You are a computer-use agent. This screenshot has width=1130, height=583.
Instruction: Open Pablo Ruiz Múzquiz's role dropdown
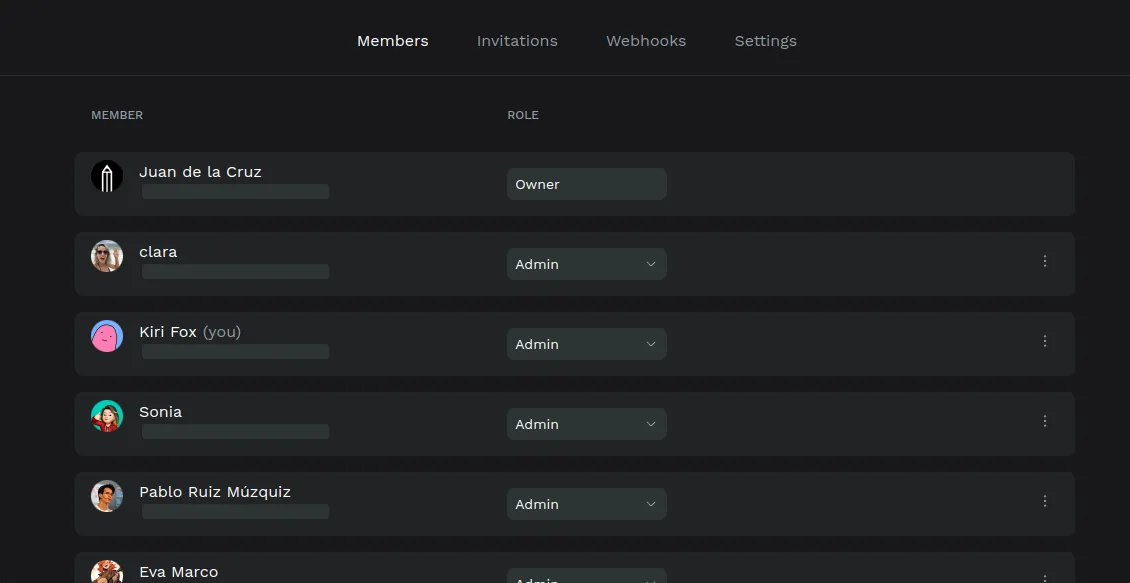(586, 504)
